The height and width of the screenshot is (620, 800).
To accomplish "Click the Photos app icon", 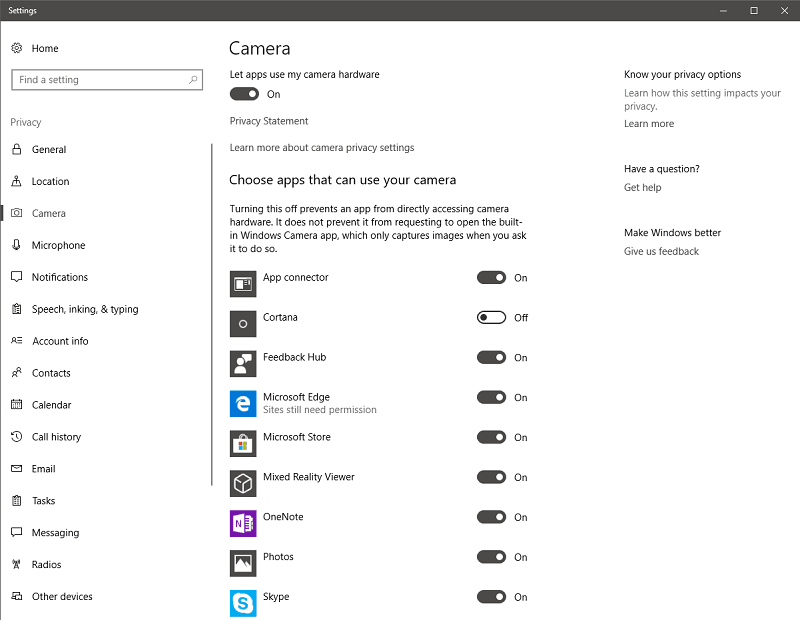I will (243, 563).
